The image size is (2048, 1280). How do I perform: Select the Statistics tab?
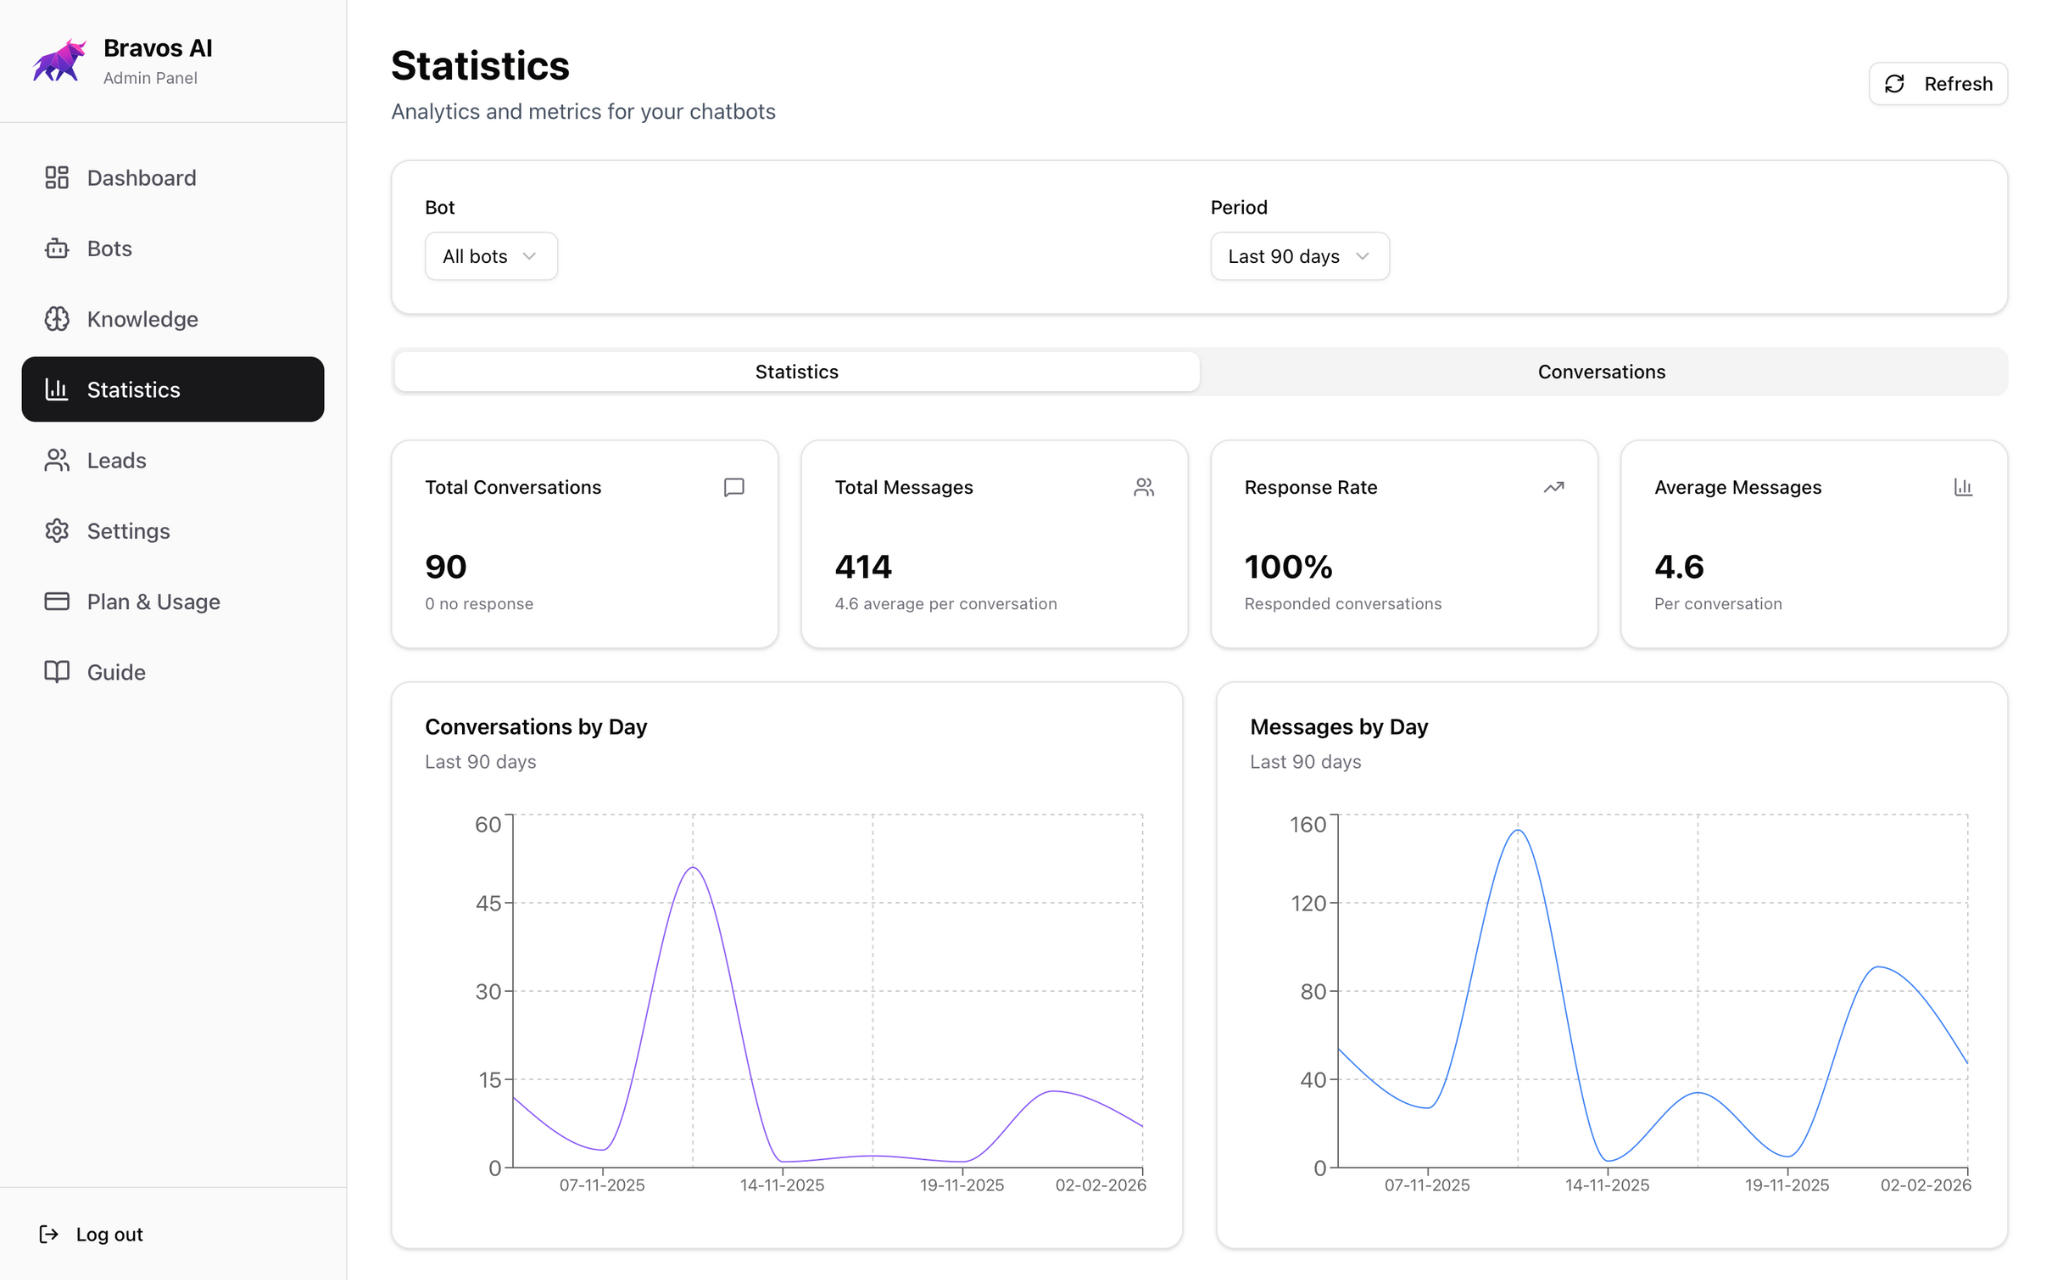pos(796,371)
